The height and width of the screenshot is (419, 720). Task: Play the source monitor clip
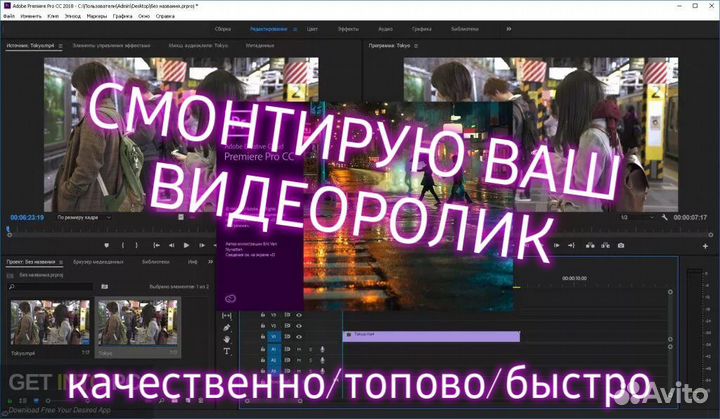186,245
